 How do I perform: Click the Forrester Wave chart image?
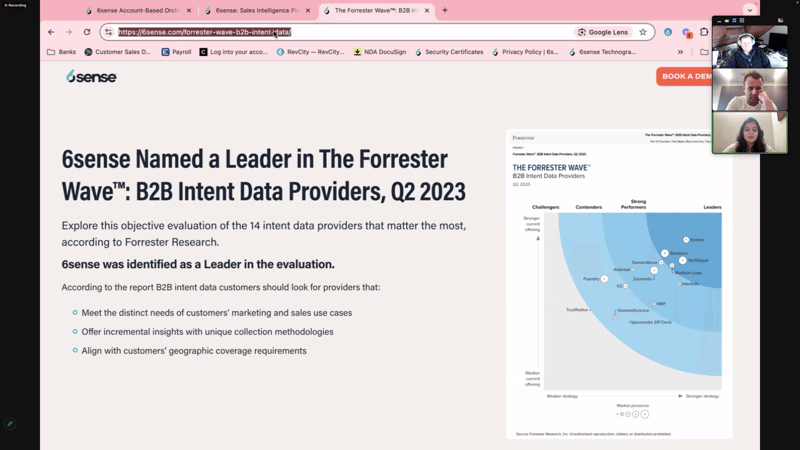[x=619, y=284]
